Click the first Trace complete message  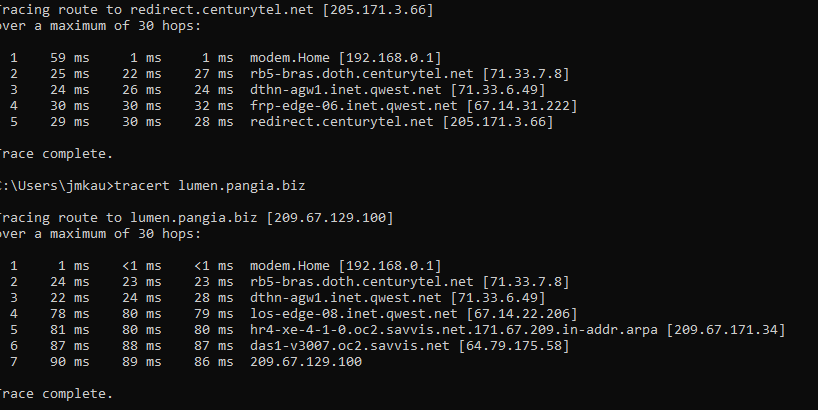click(x=55, y=154)
